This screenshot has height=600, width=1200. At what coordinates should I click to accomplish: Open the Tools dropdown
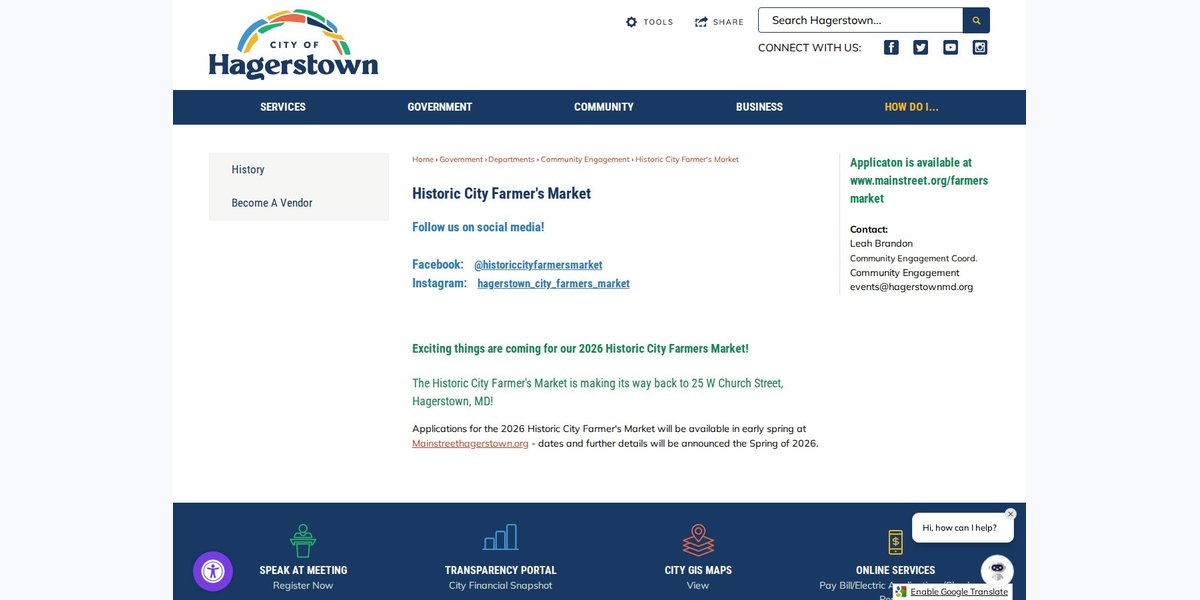[650, 22]
